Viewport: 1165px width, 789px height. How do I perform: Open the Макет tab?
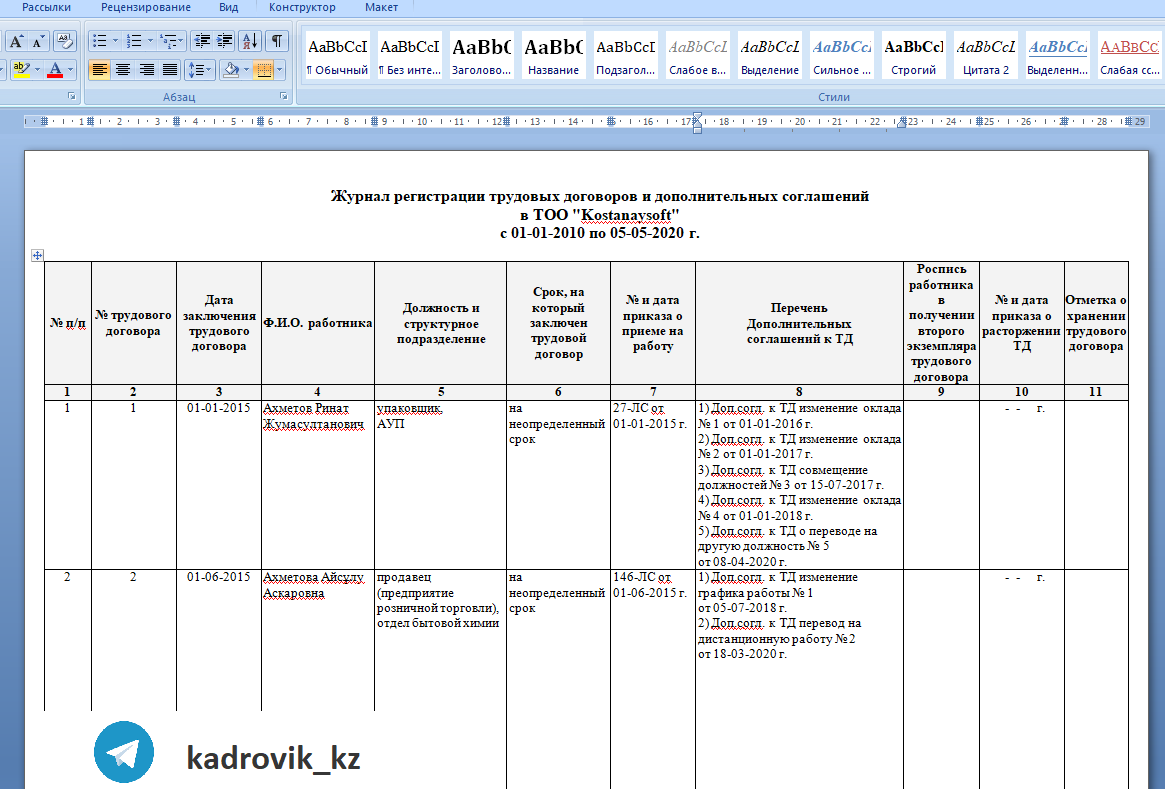tap(381, 7)
